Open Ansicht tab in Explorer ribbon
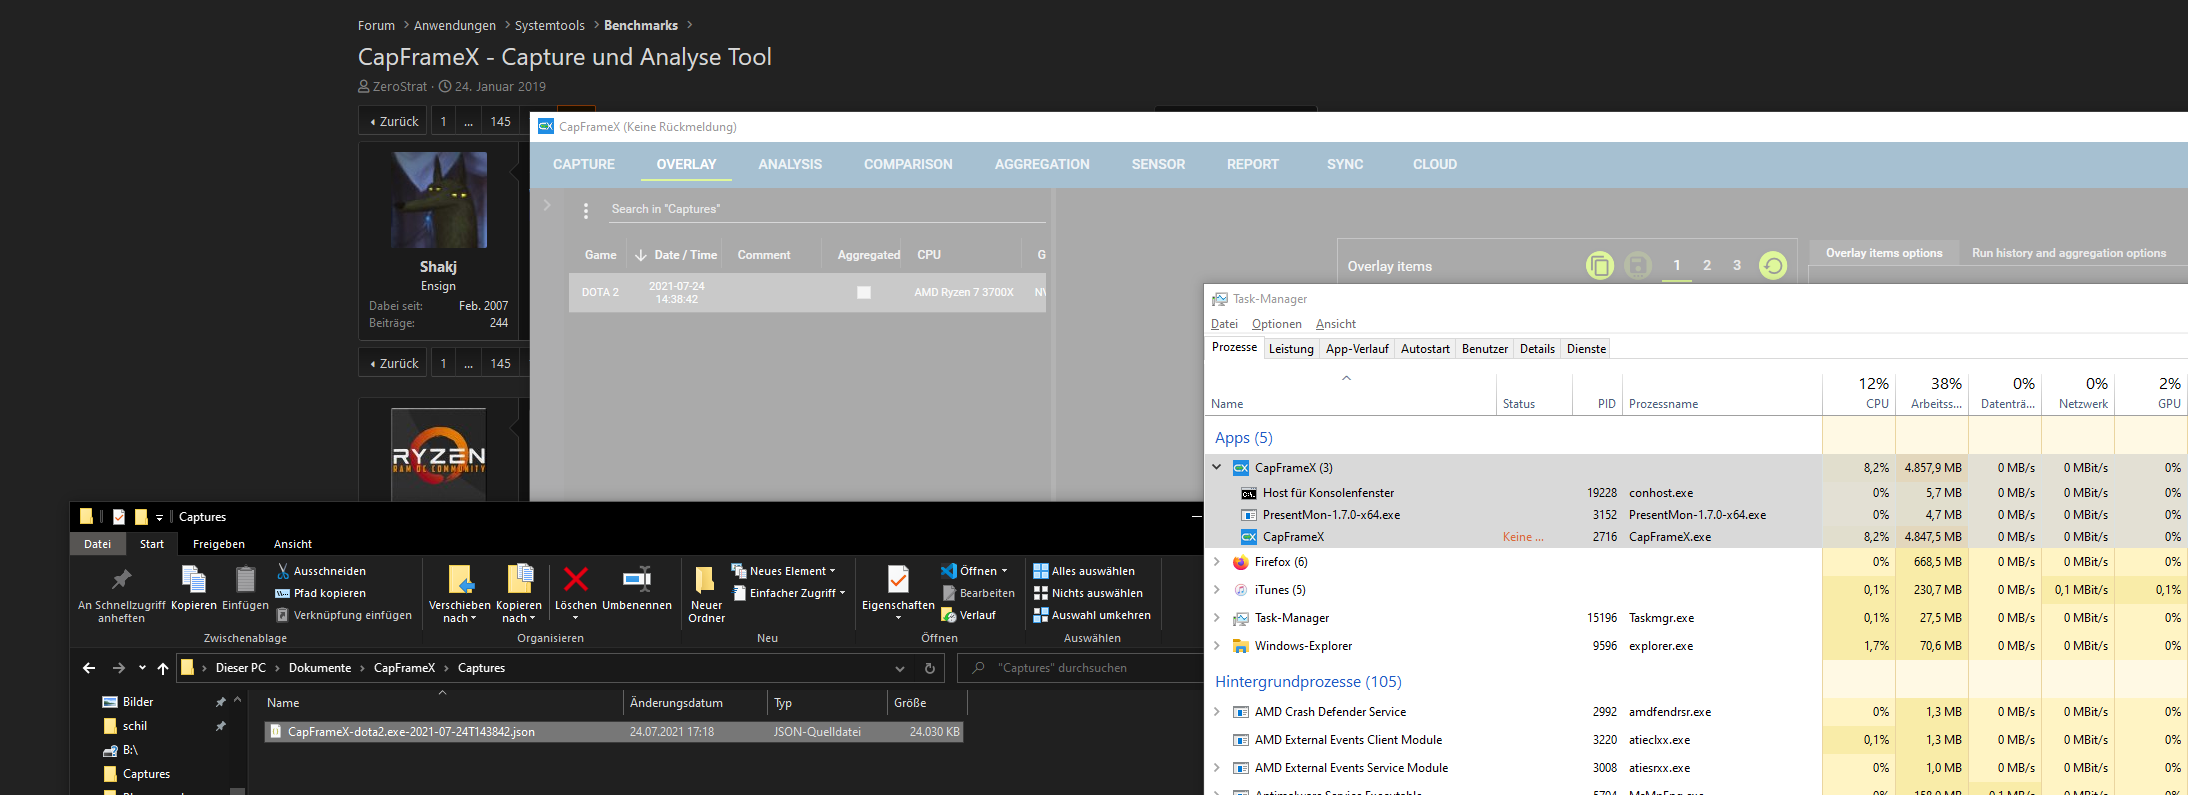This screenshot has width=2188, height=795. pyautogui.click(x=293, y=544)
